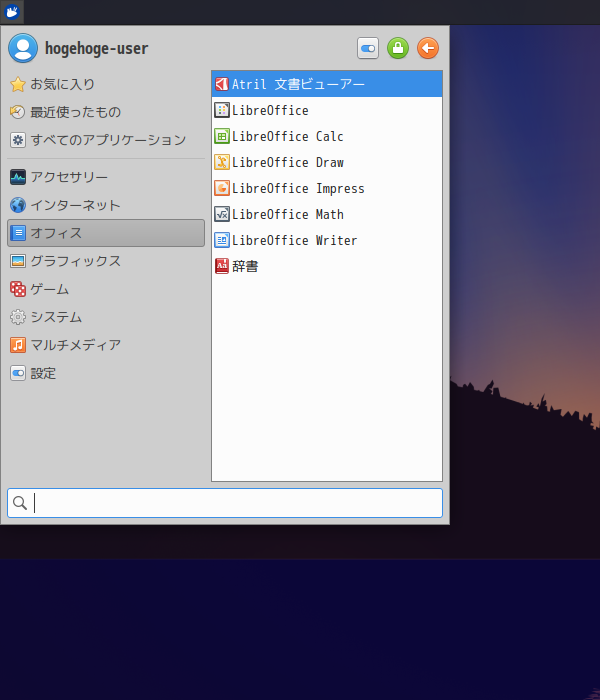Viewport: 600px width, 700px height.
Task: Click the document icon beside オフィス
Action: [x=18, y=233]
